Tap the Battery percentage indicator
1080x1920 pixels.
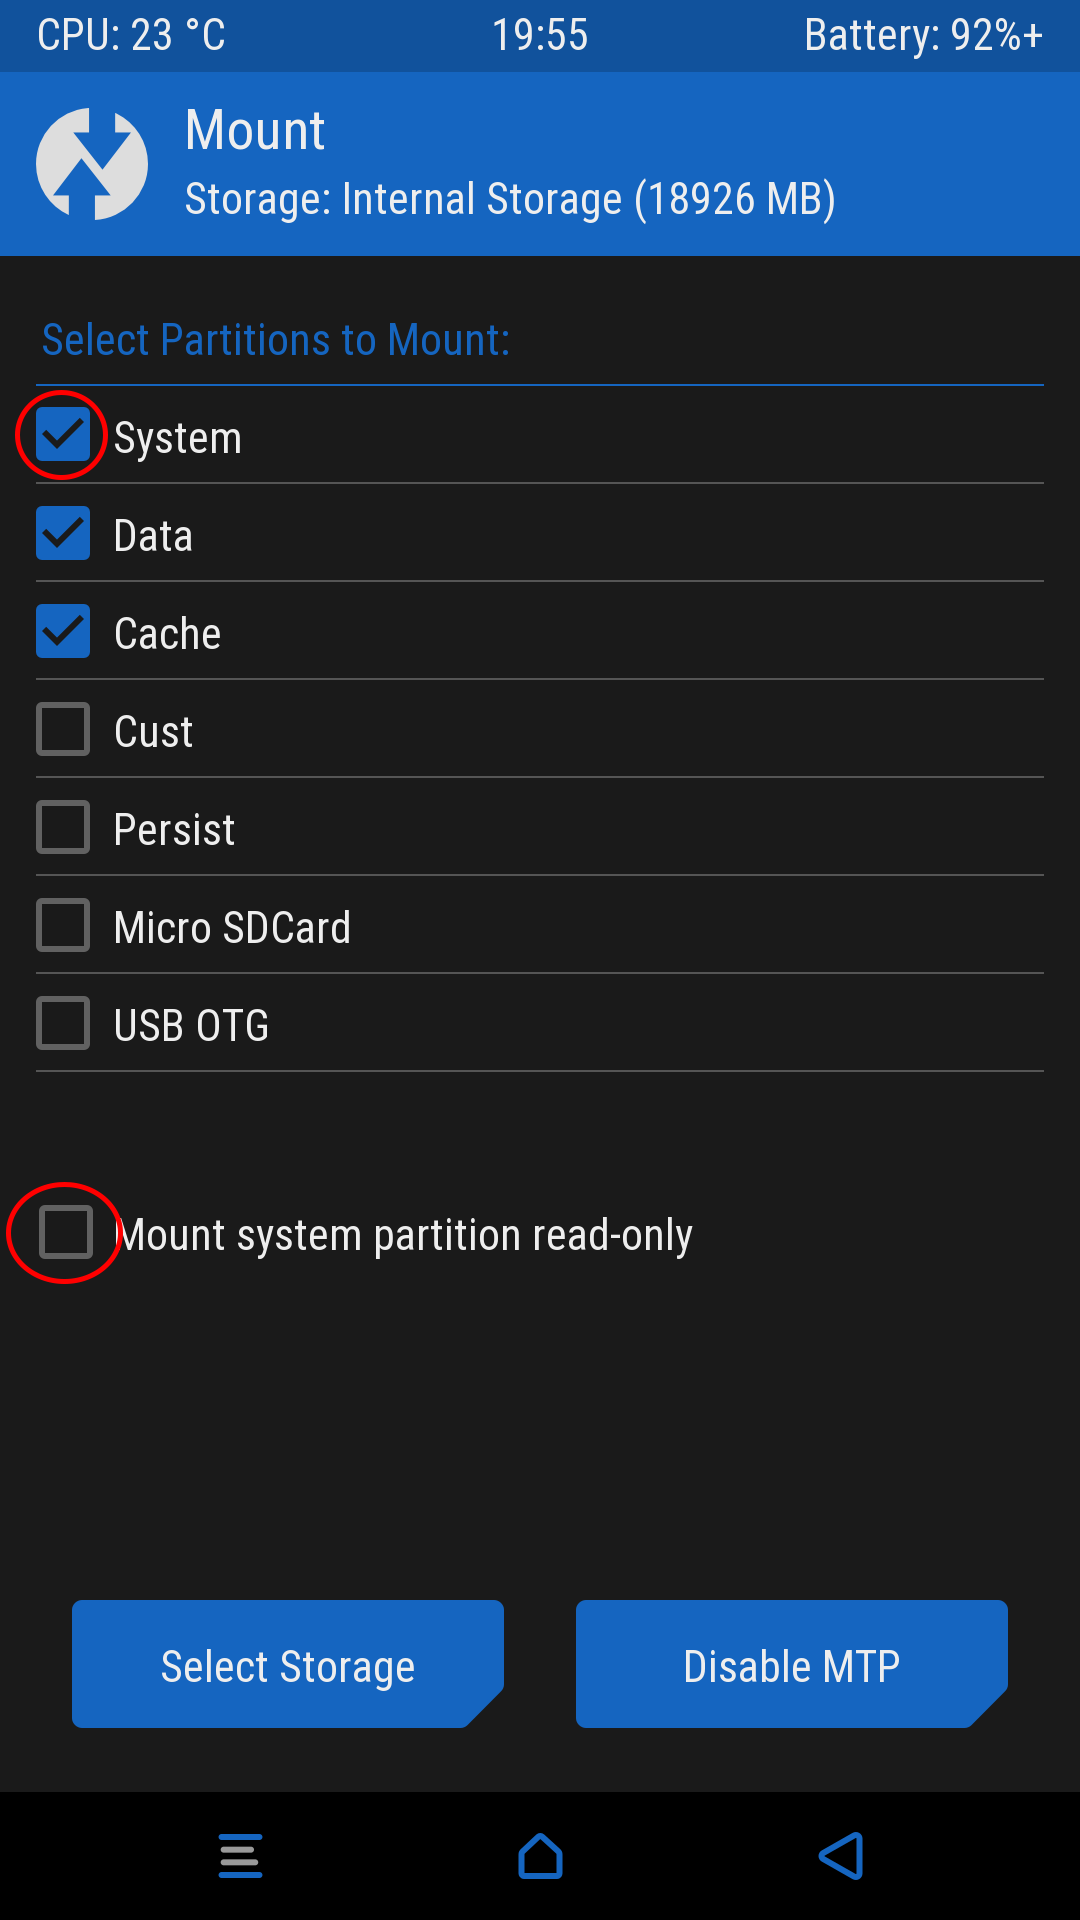[x=923, y=36]
